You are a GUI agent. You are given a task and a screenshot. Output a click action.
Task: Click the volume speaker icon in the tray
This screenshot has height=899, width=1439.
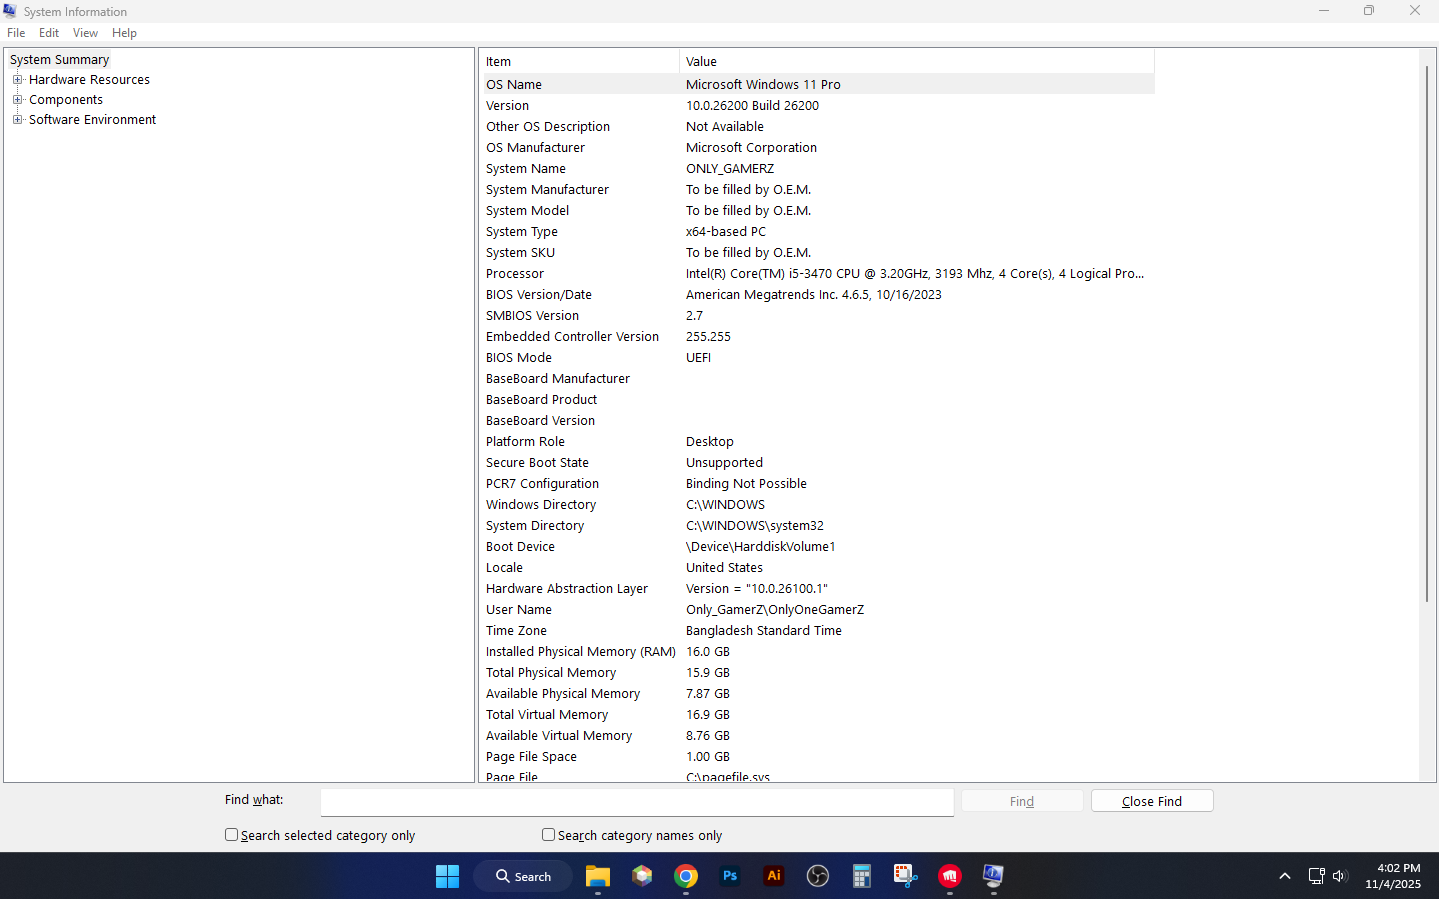1340,876
